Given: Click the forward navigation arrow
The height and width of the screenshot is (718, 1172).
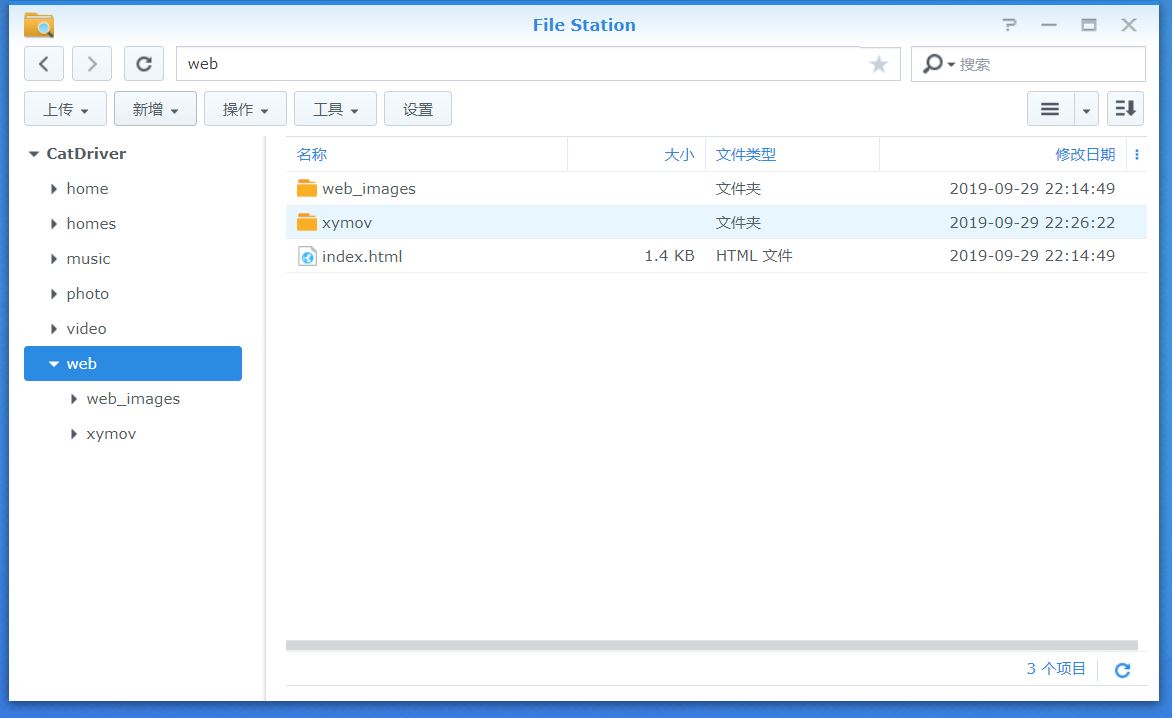Looking at the screenshot, I should tap(91, 63).
